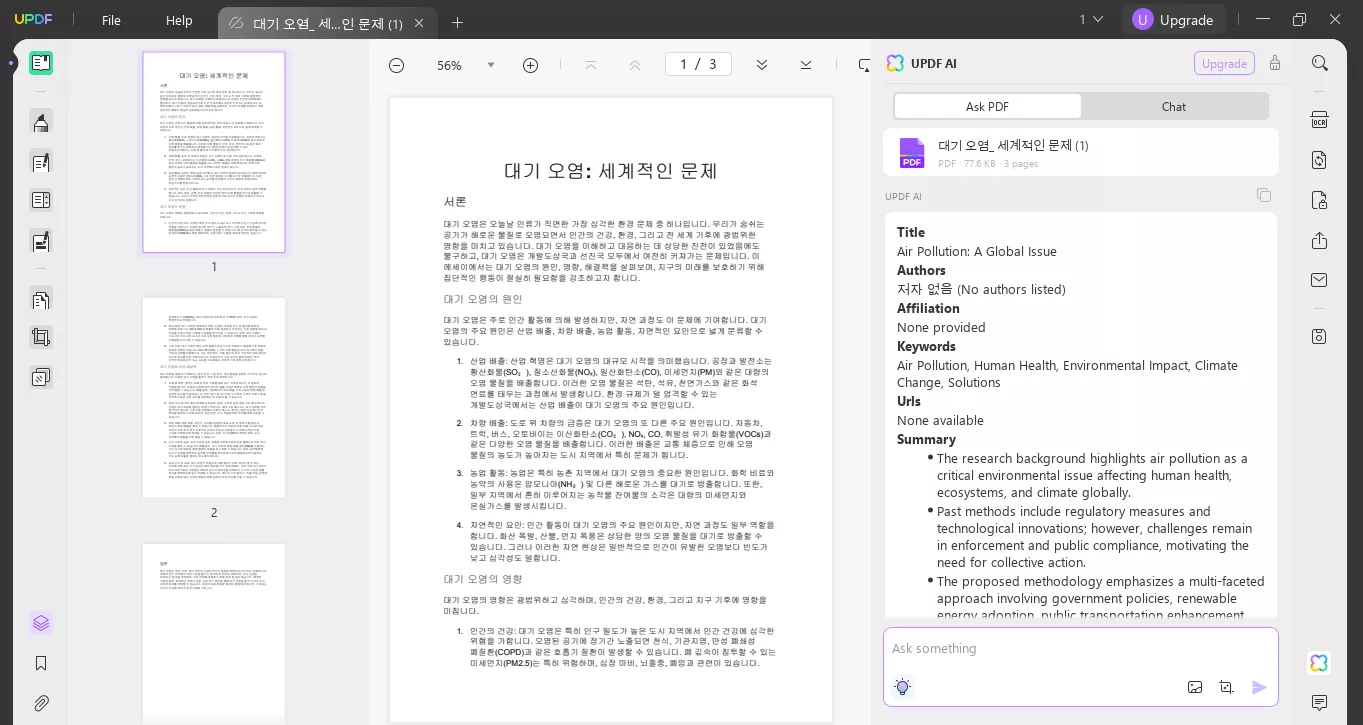Image resolution: width=1363 pixels, height=725 pixels.
Task: Click the AI panel lock icon
Action: (x=1275, y=63)
